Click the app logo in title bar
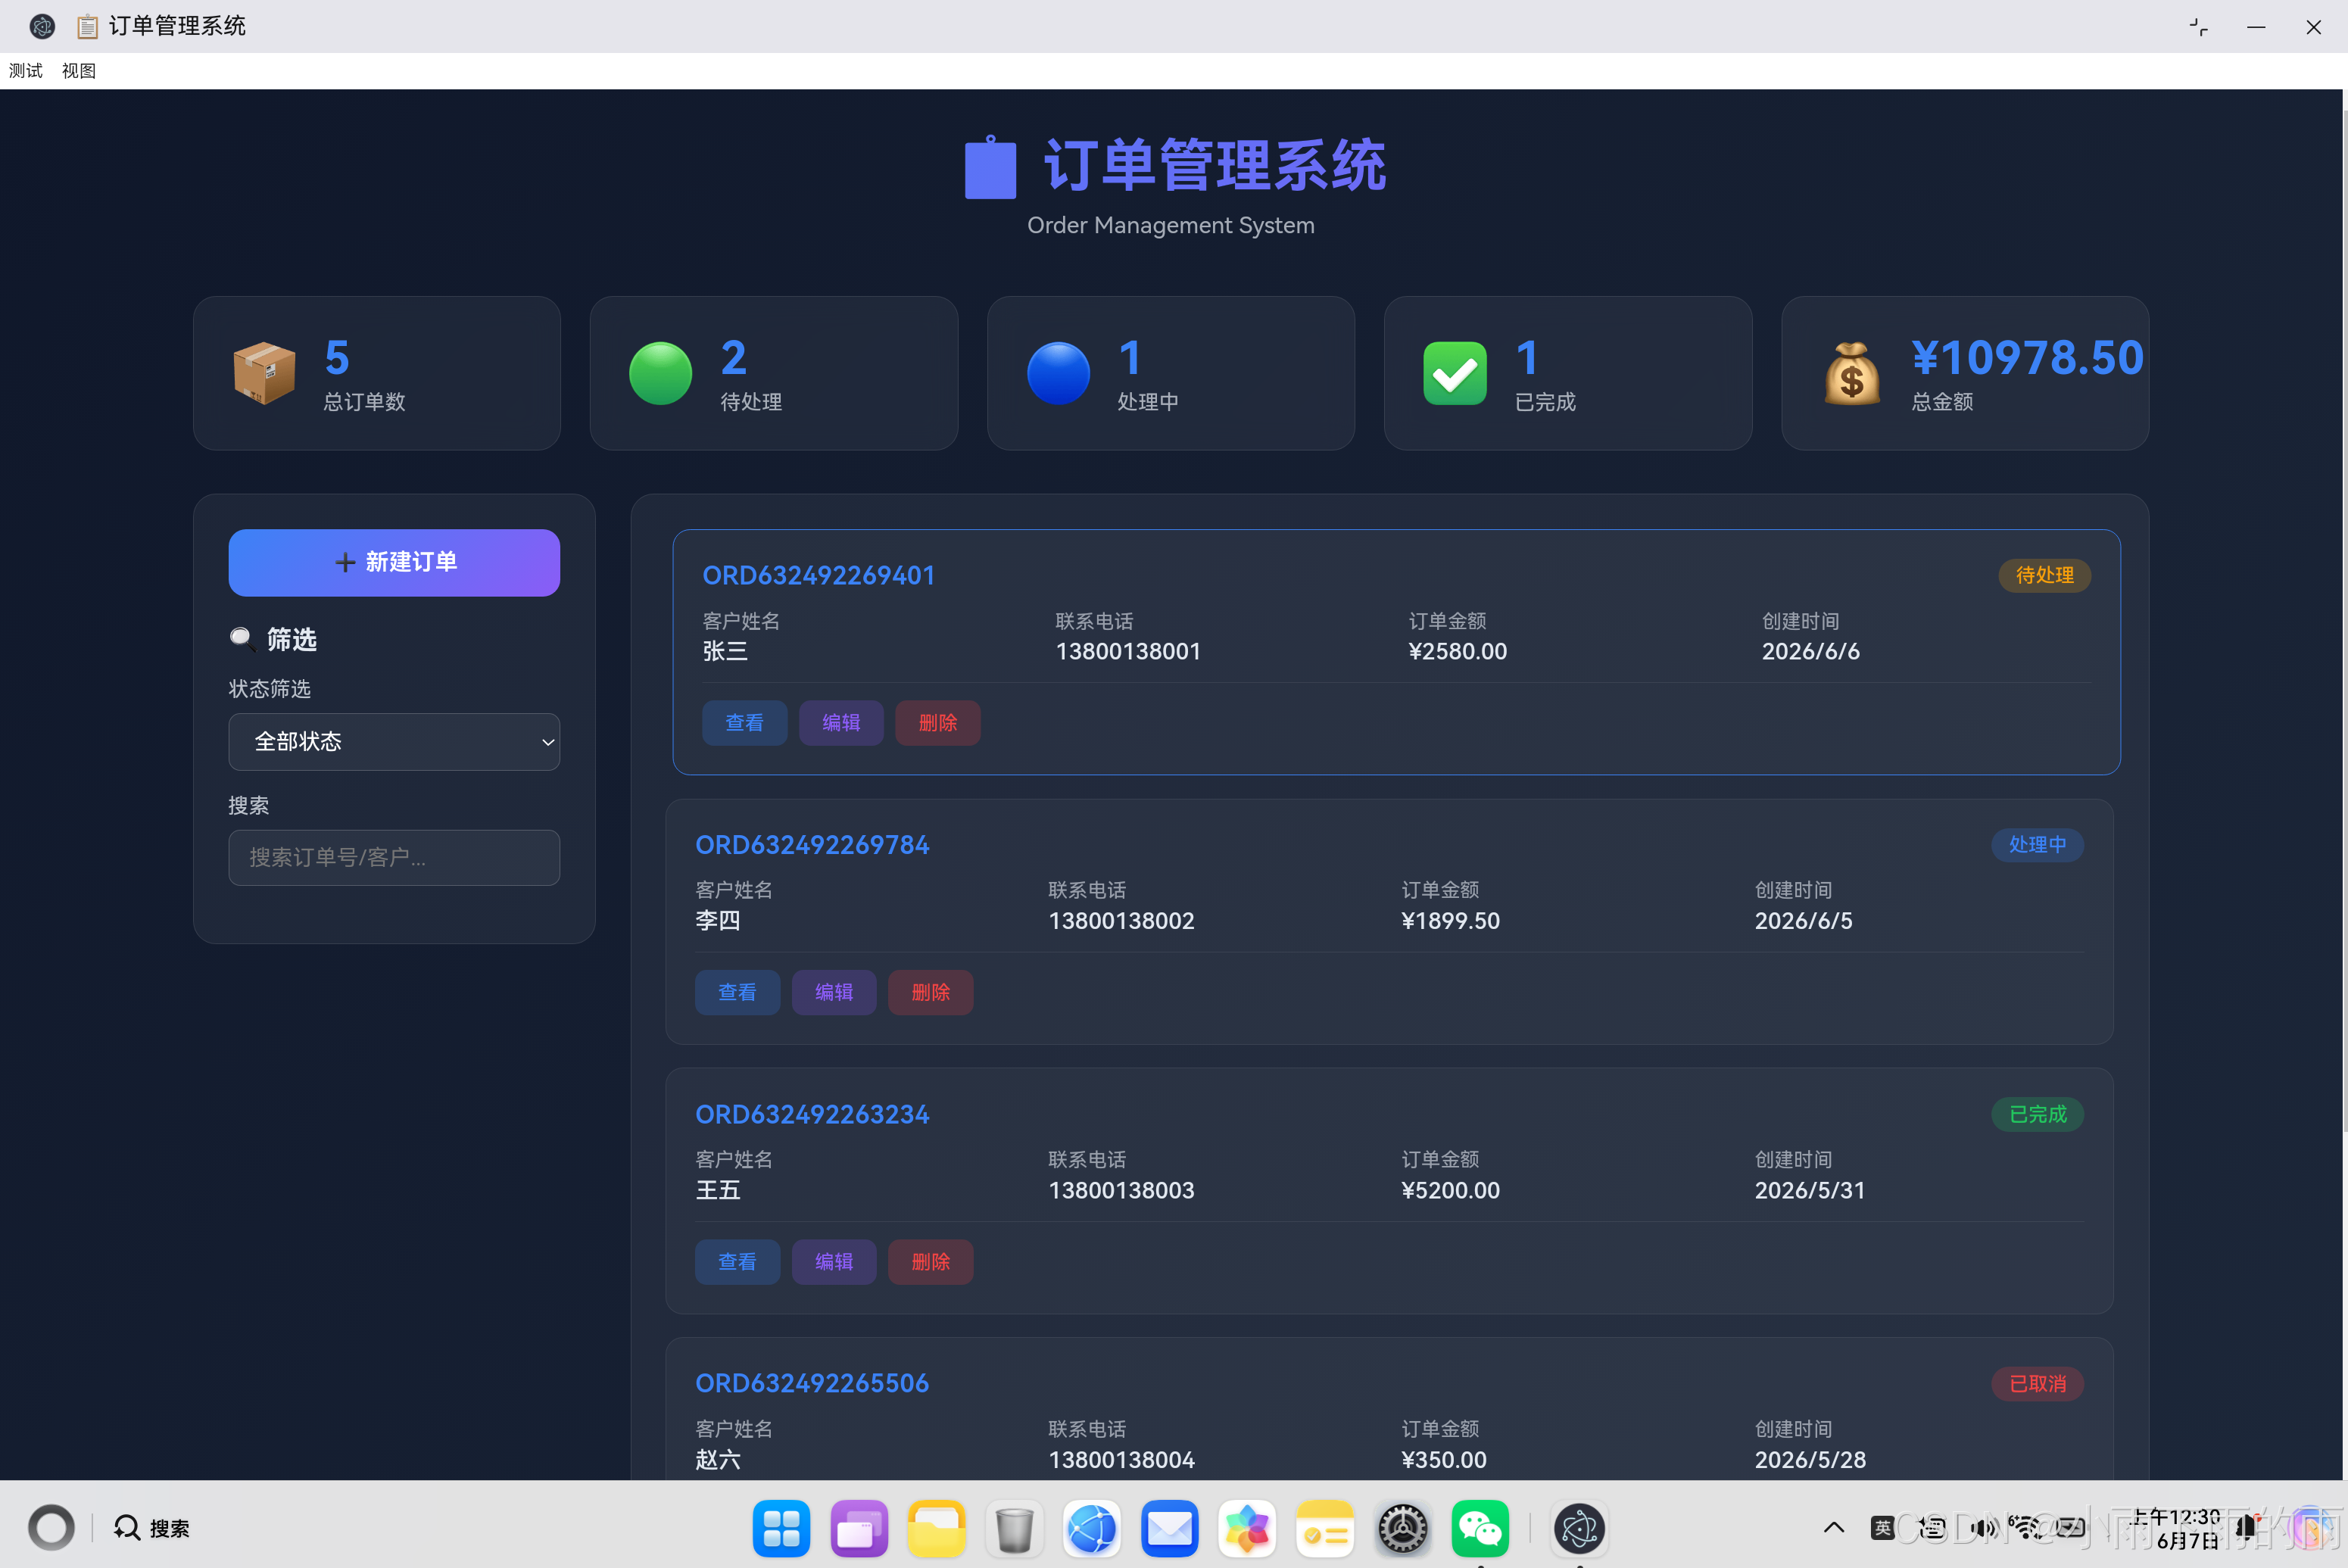Image resolution: width=2348 pixels, height=1568 pixels. (42, 26)
